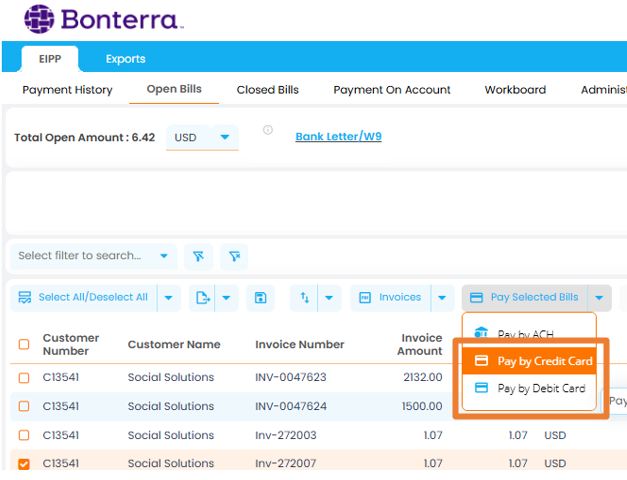Click the clear filter funnel icon
Screen dimensions: 627x480
[x=234, y=256]
